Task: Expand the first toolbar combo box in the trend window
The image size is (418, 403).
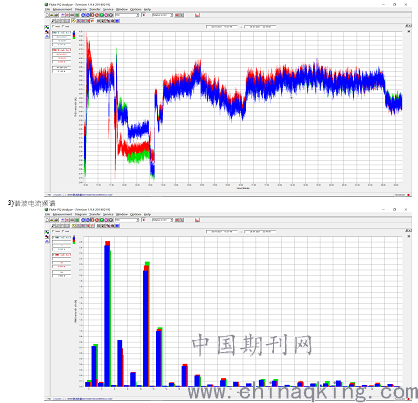Action: (127, 15)
